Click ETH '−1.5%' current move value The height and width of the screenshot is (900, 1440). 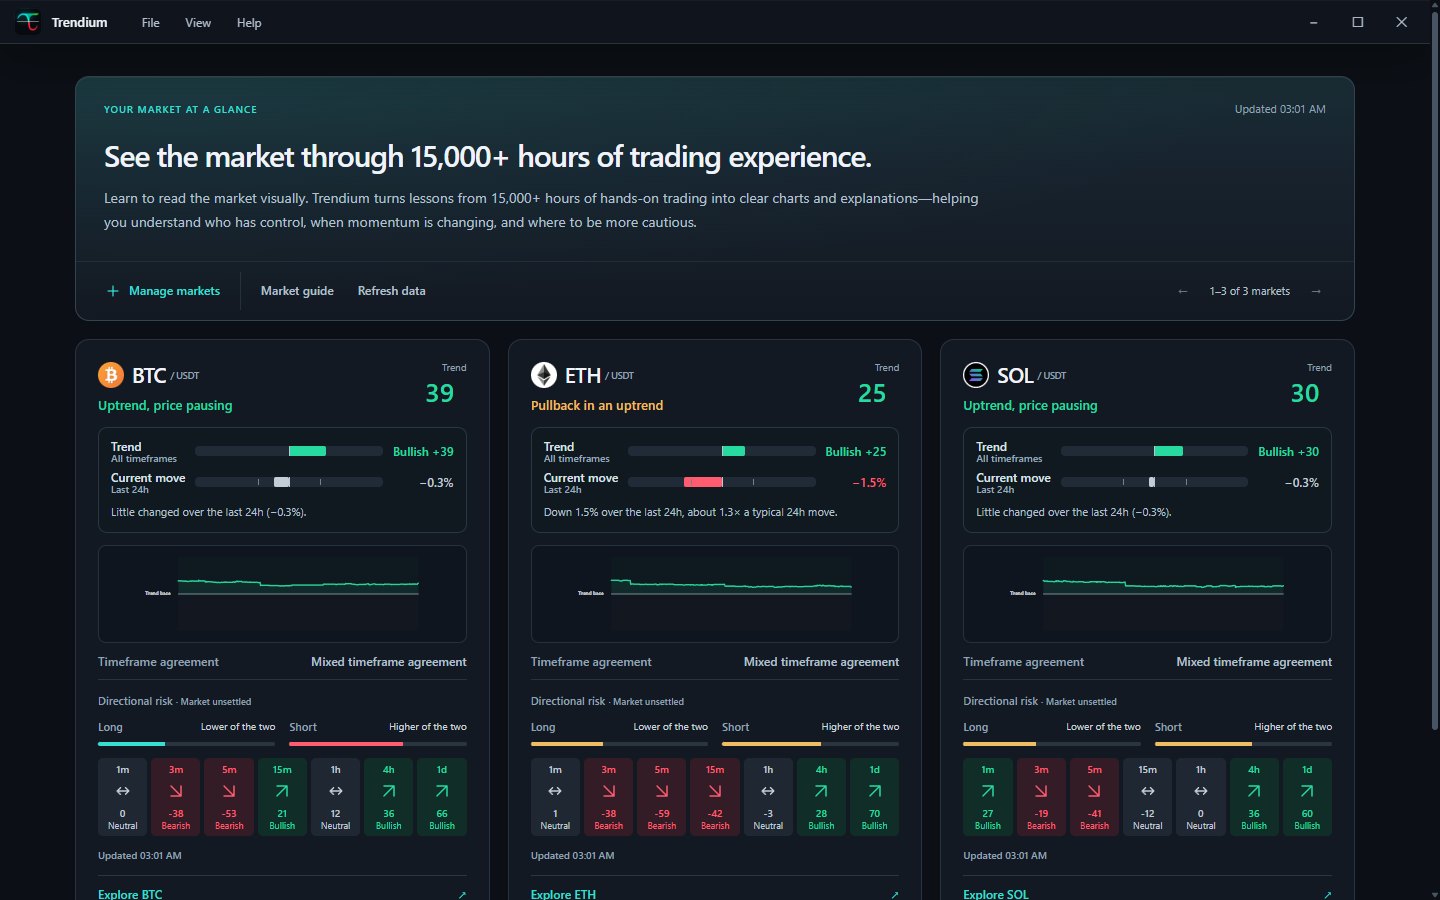coord(870,483)
